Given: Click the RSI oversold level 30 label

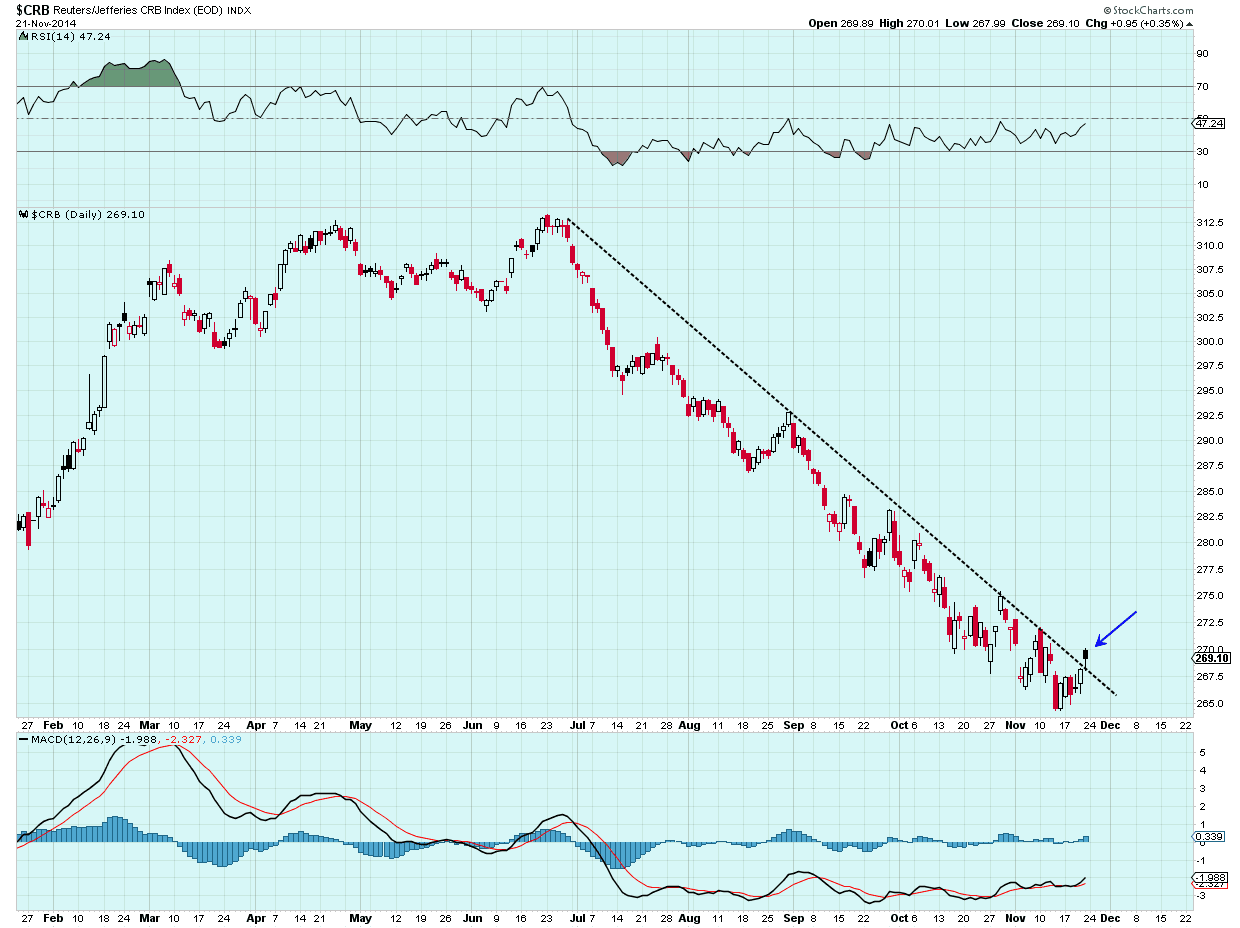Looking at the screenshot, I should pos(1202,152).
